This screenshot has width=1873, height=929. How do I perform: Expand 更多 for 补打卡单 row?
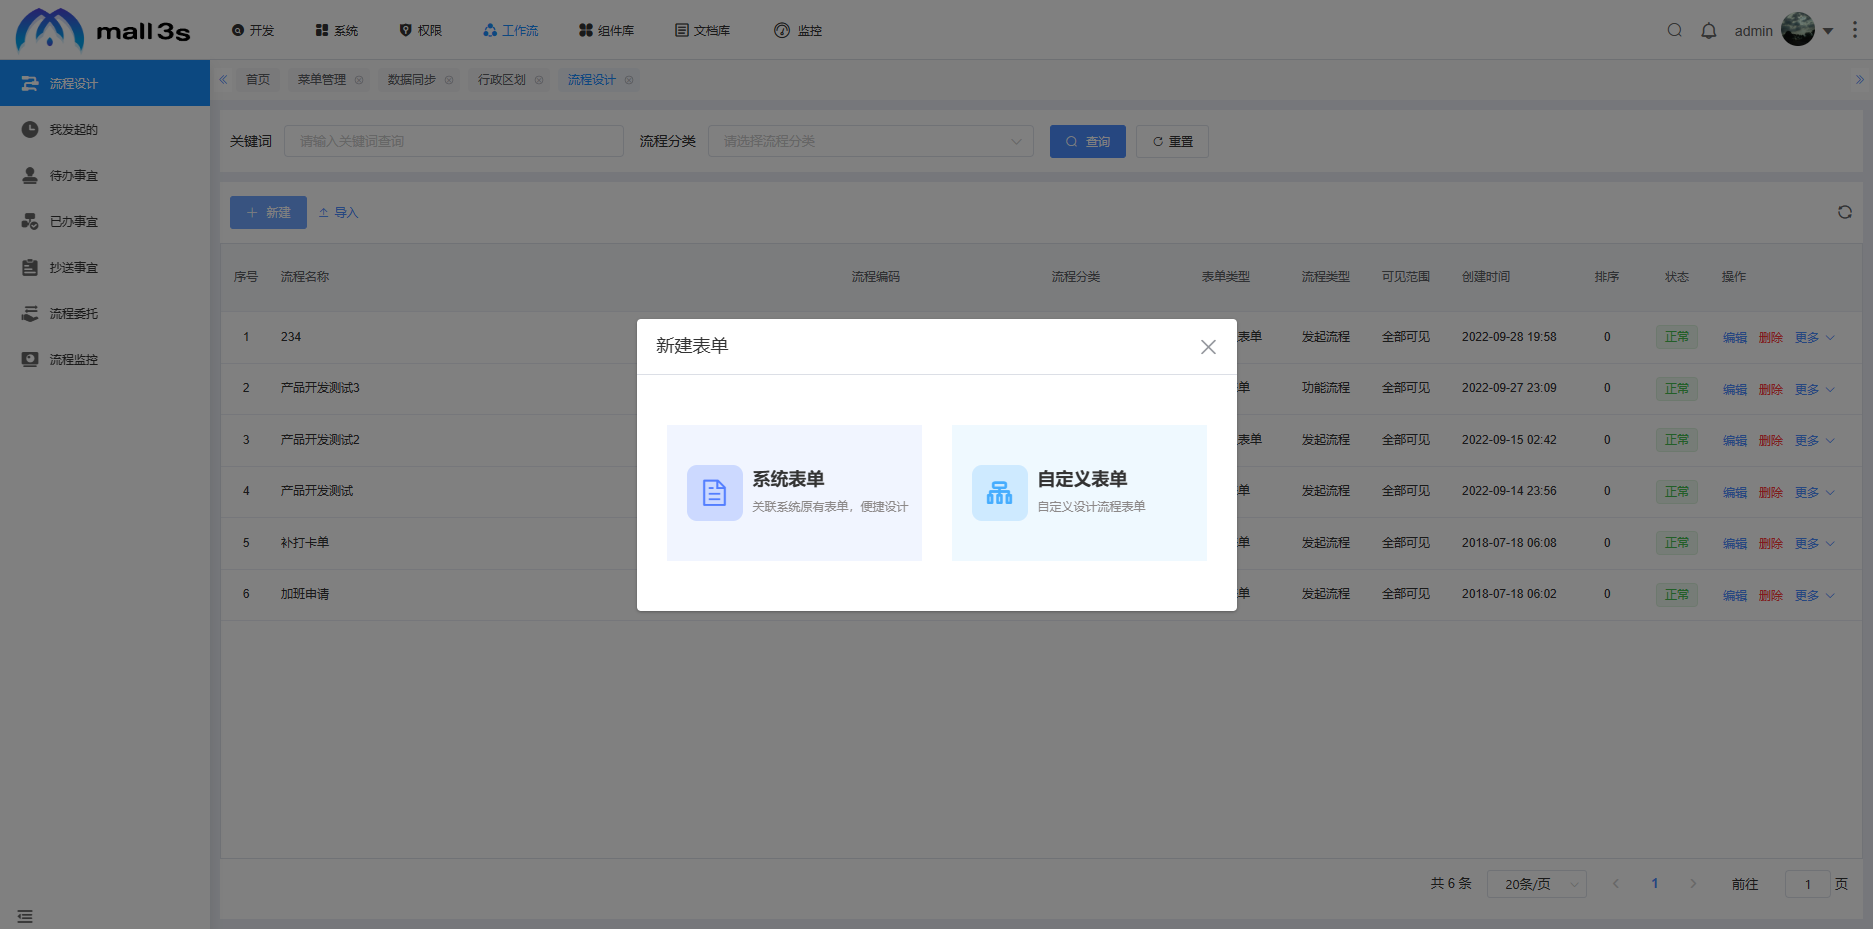[1814, 543]
